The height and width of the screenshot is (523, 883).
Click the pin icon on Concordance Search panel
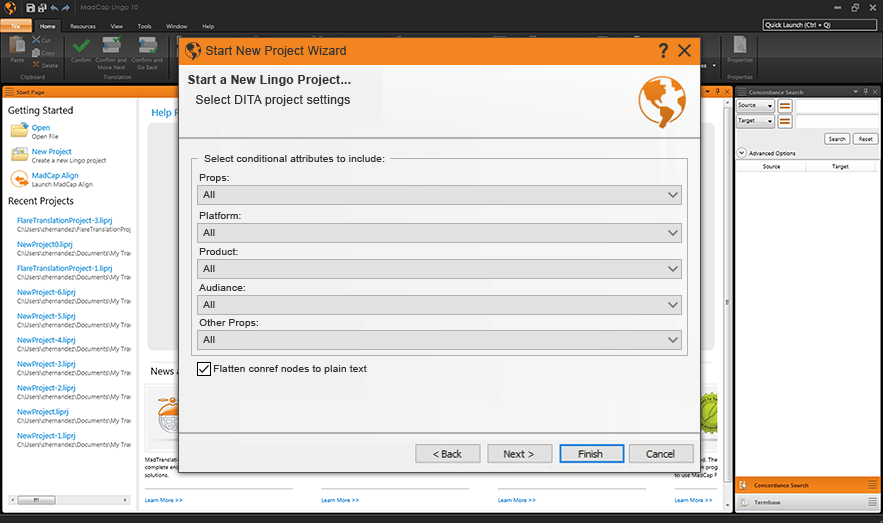866,92
